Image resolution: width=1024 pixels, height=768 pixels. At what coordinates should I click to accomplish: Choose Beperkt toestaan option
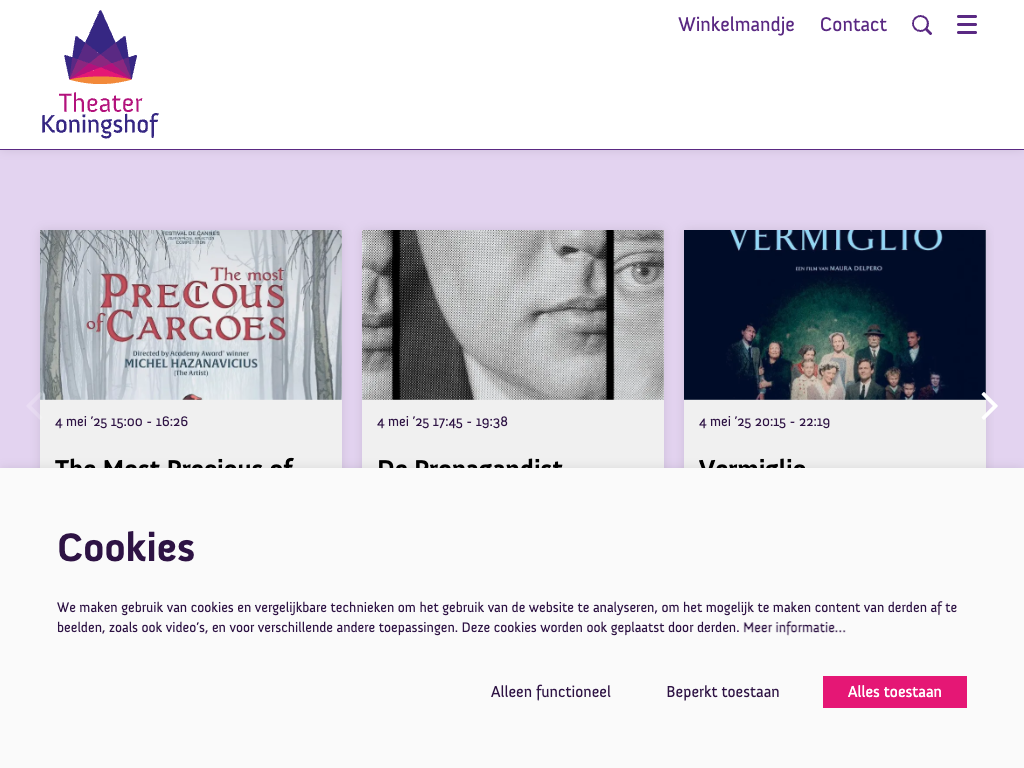click(722, 692)
